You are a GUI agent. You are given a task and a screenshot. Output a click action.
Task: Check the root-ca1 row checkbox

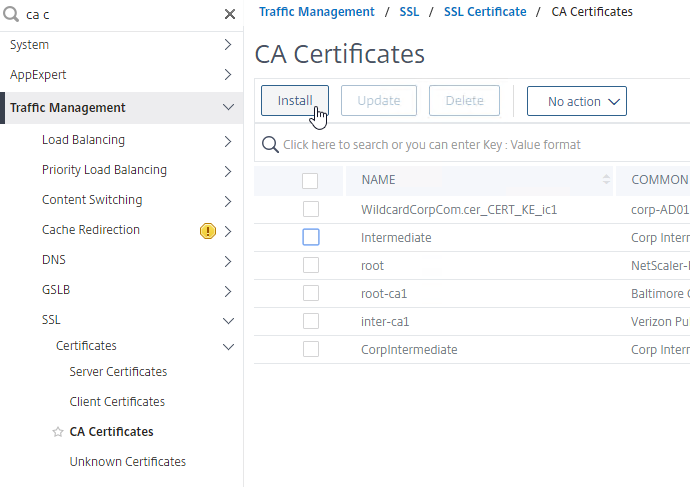[311, 293]
